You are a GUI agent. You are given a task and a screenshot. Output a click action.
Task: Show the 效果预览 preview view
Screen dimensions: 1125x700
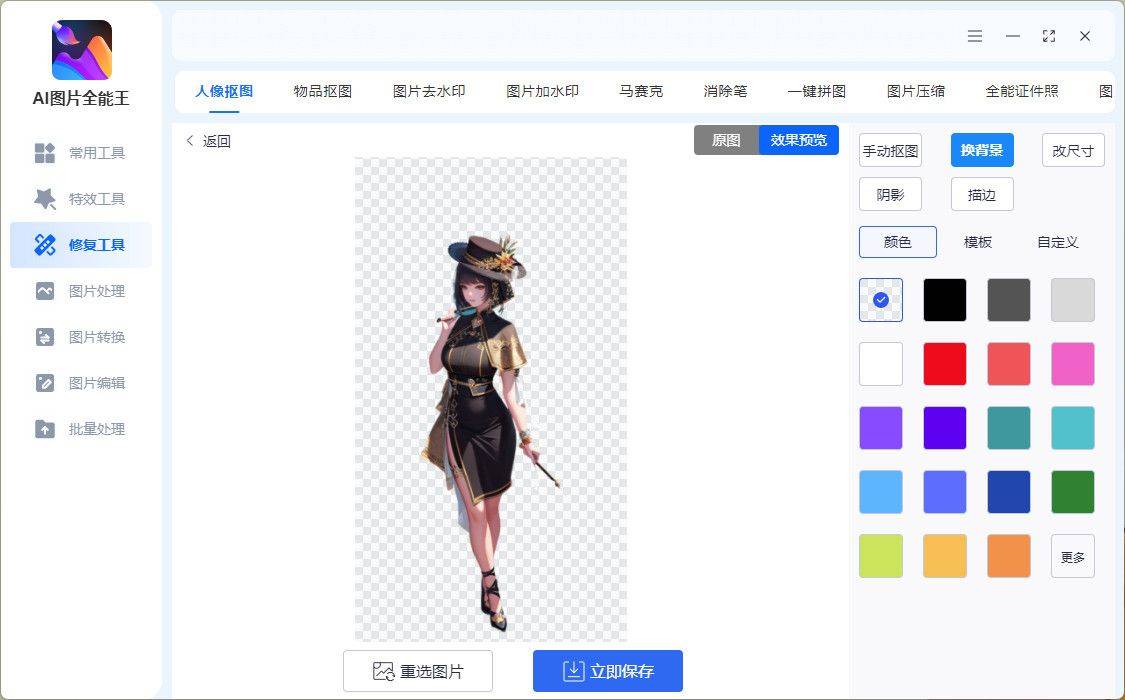click(799, 140)
